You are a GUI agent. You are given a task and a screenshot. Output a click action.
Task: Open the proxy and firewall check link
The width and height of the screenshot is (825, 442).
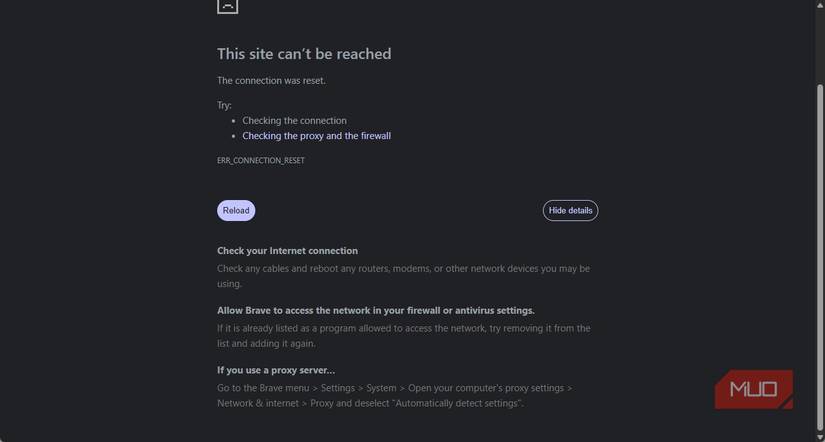coord(316,136)
